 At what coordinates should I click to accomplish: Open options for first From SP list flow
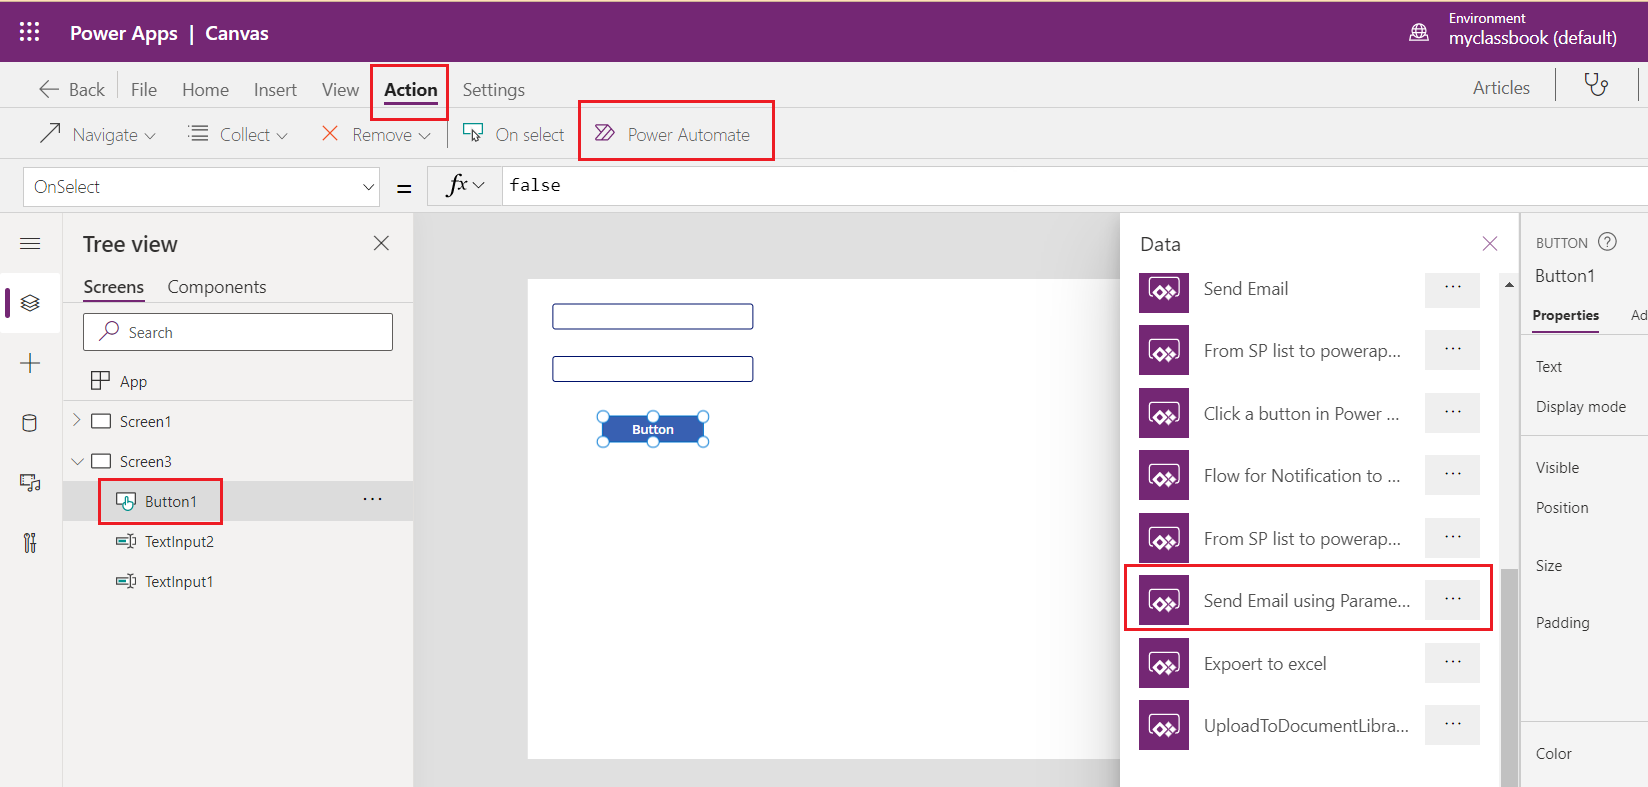tap(1453, 350)
